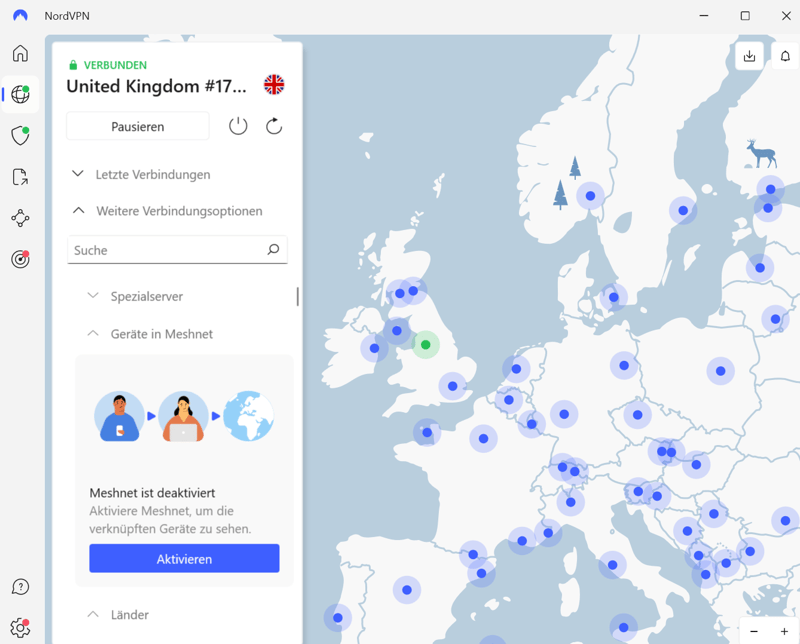Image resolution: width=800 pixels, height=644 pixels.
Task: Open the Threat Protection shield icon
Action: coord(20,136)
